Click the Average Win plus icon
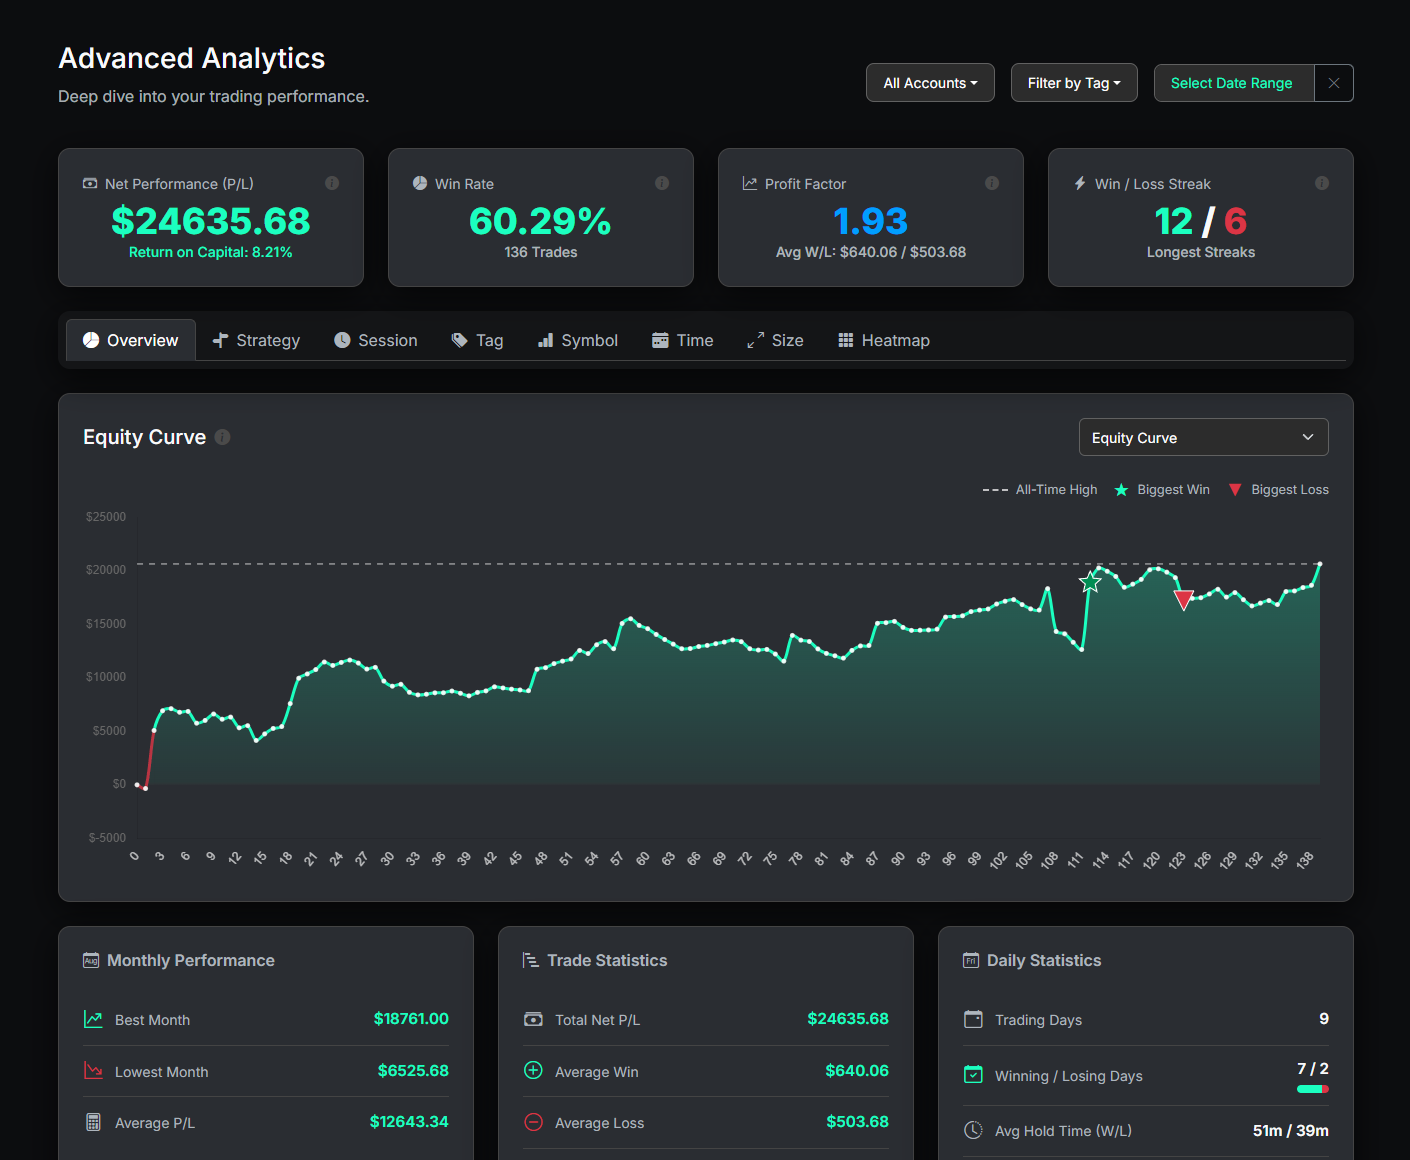The width and height of the screenshot is (1410, 1160). point(533,1070)
